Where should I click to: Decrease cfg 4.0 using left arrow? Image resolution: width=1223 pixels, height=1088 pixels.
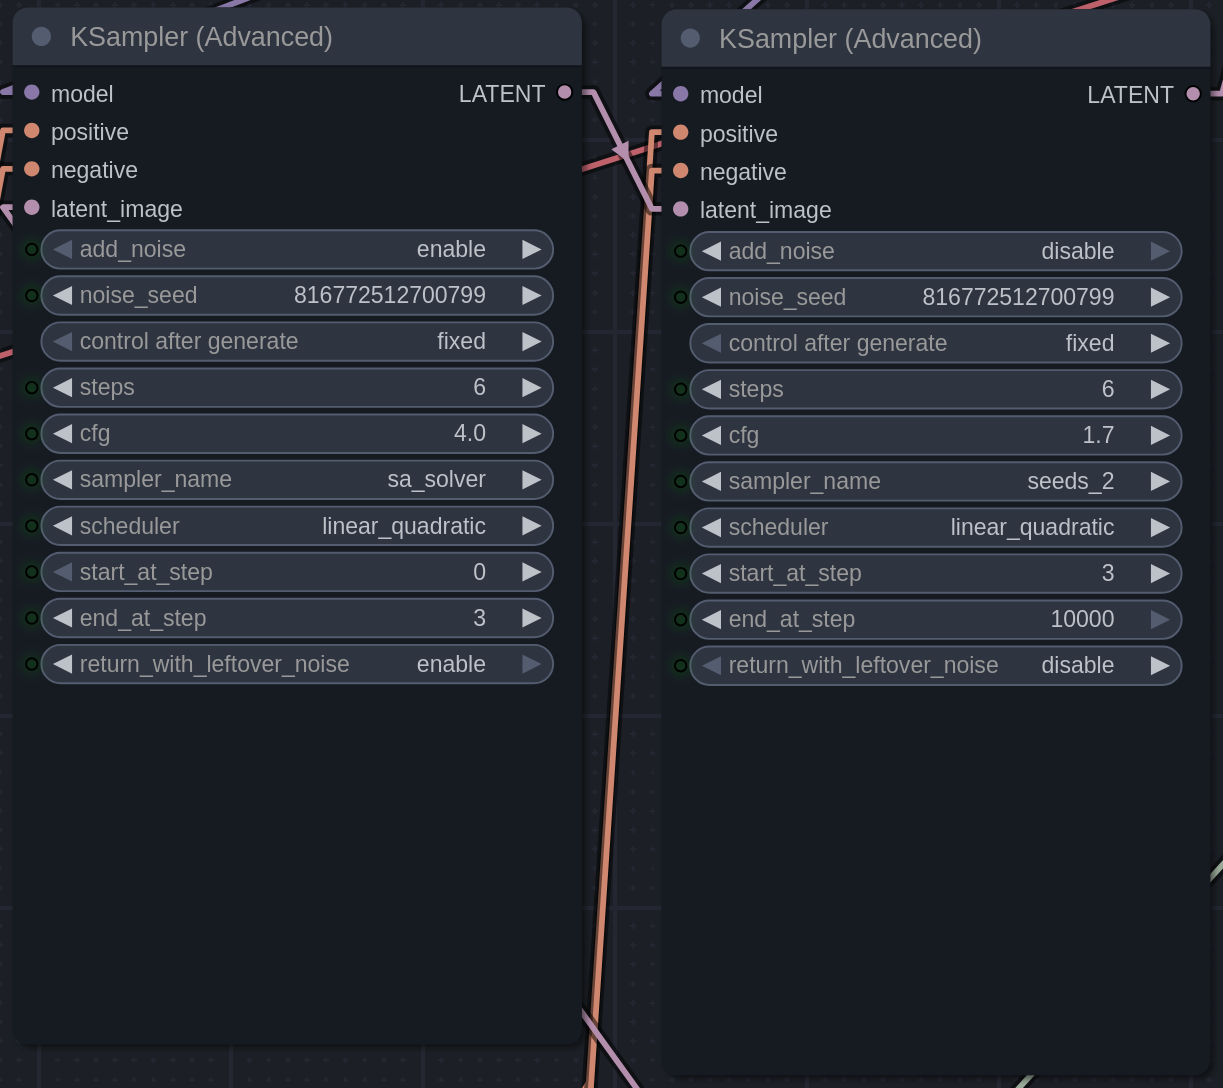click(x=62, y=434)
